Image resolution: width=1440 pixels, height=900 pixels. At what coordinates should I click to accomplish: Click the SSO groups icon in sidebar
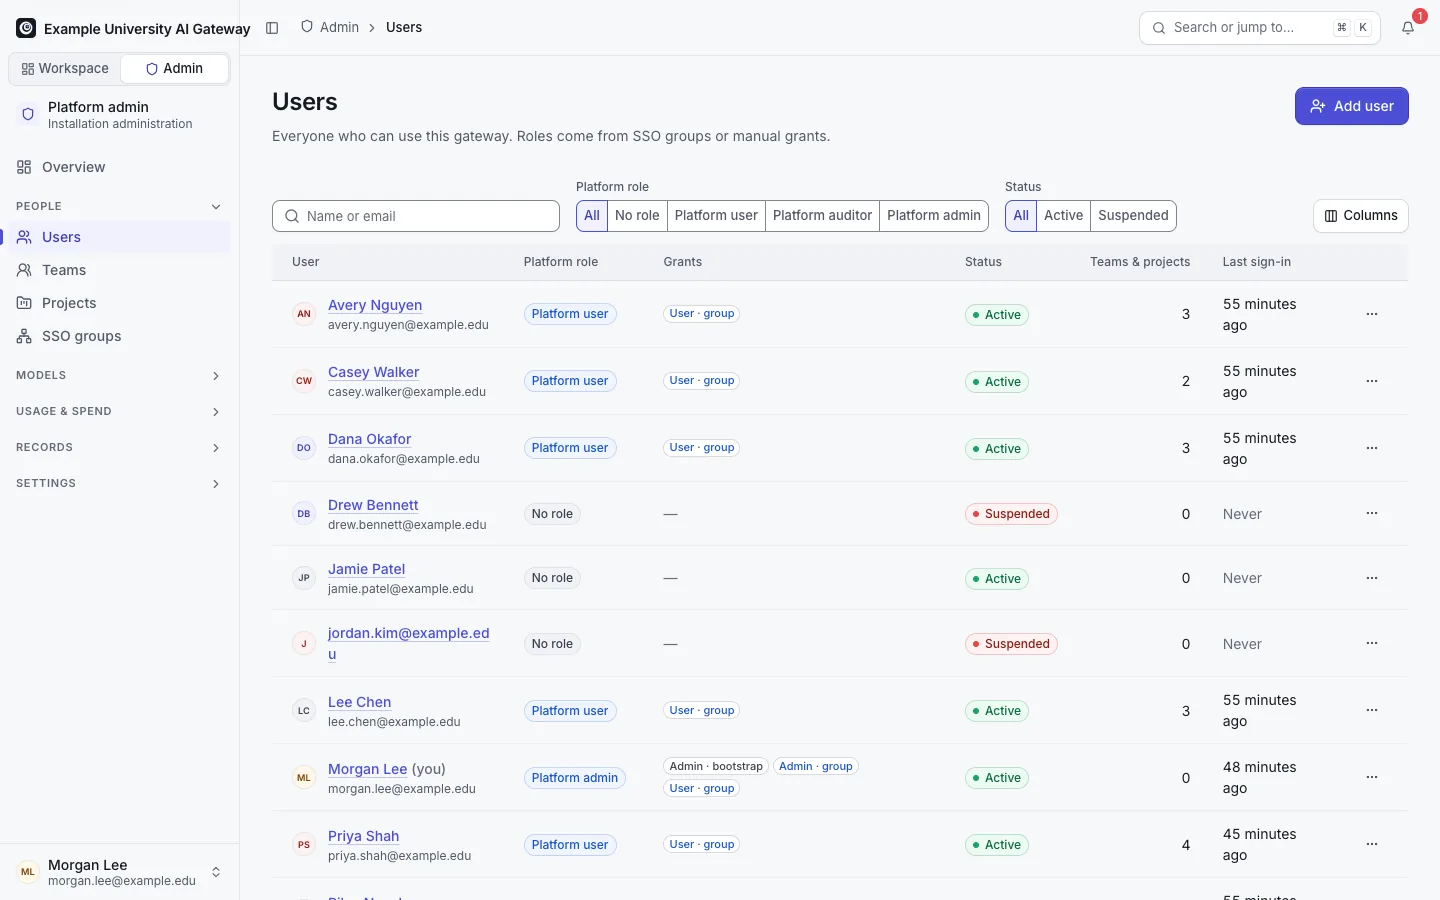[x=24, y=336]
